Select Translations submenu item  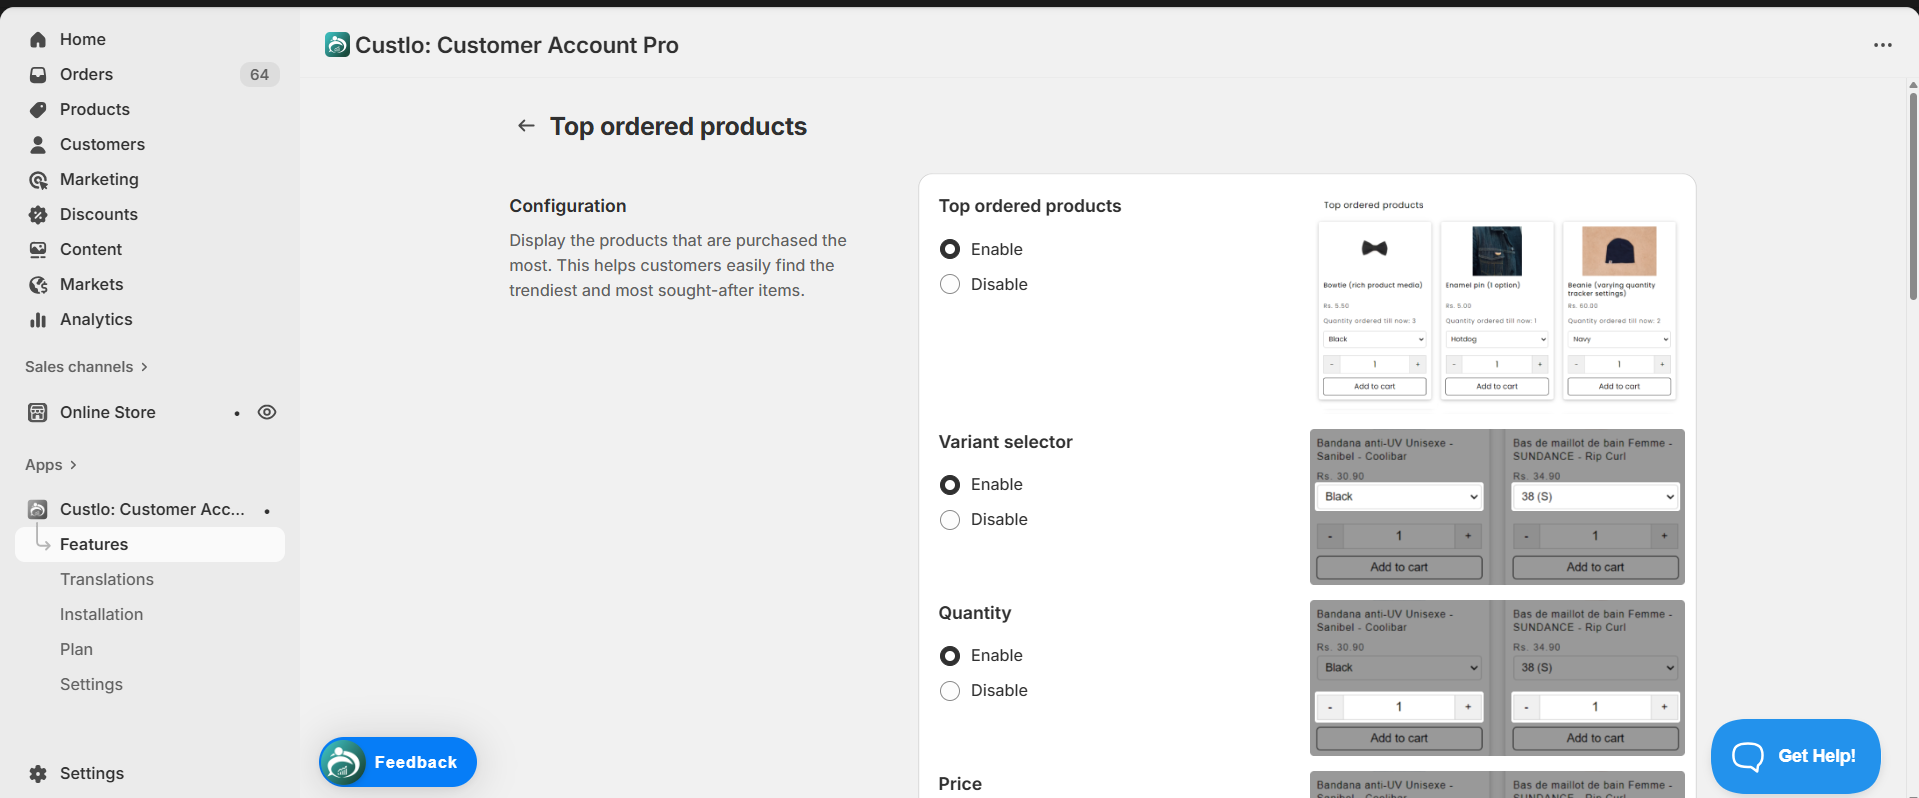pos(107,579)
